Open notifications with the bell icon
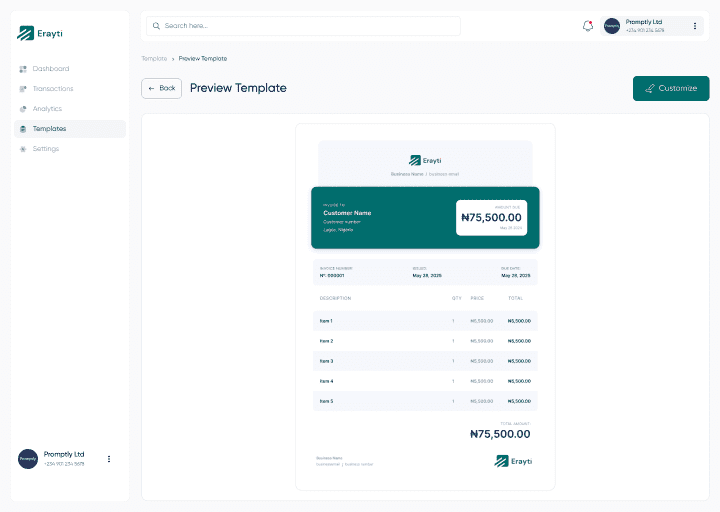720x512 pixels. pyautogui.click(x=588, y=26)
